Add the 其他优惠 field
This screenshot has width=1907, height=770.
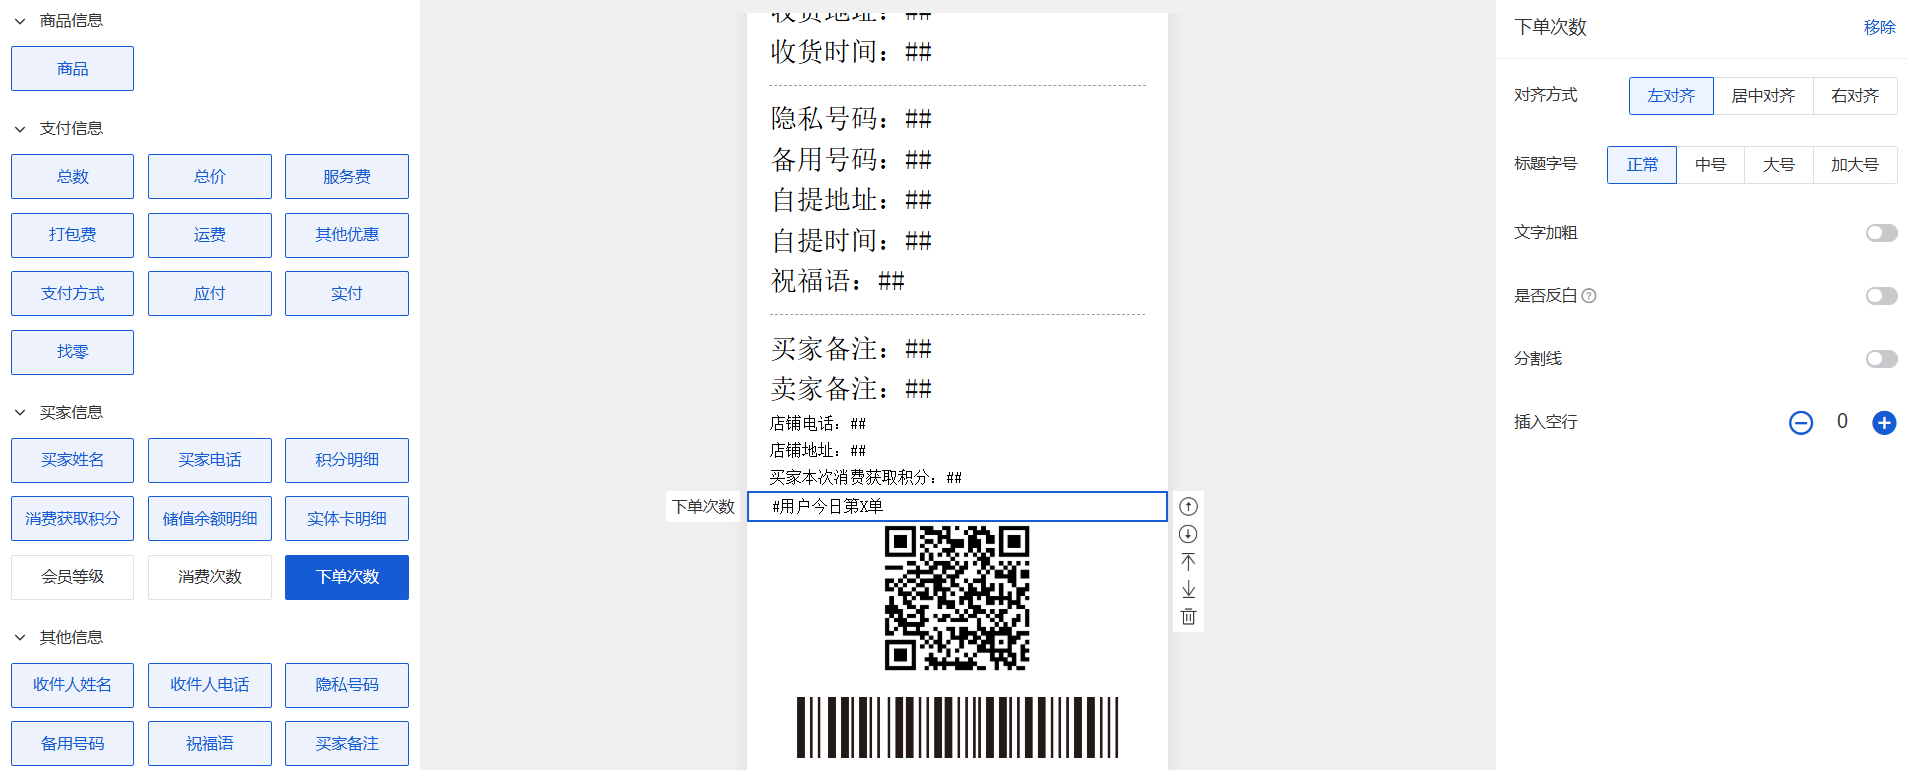coord(346,235)
